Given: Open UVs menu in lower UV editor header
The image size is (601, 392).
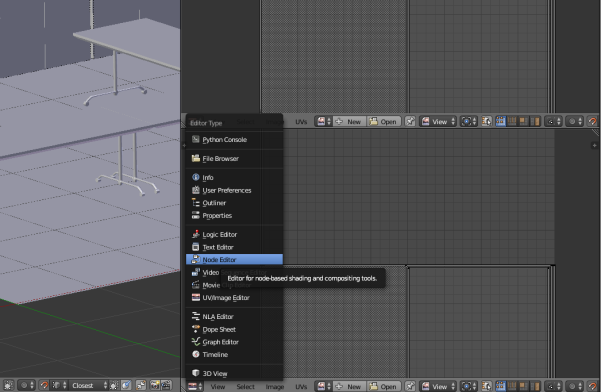Looking at the screenshot, I should (x=301, y=387).
